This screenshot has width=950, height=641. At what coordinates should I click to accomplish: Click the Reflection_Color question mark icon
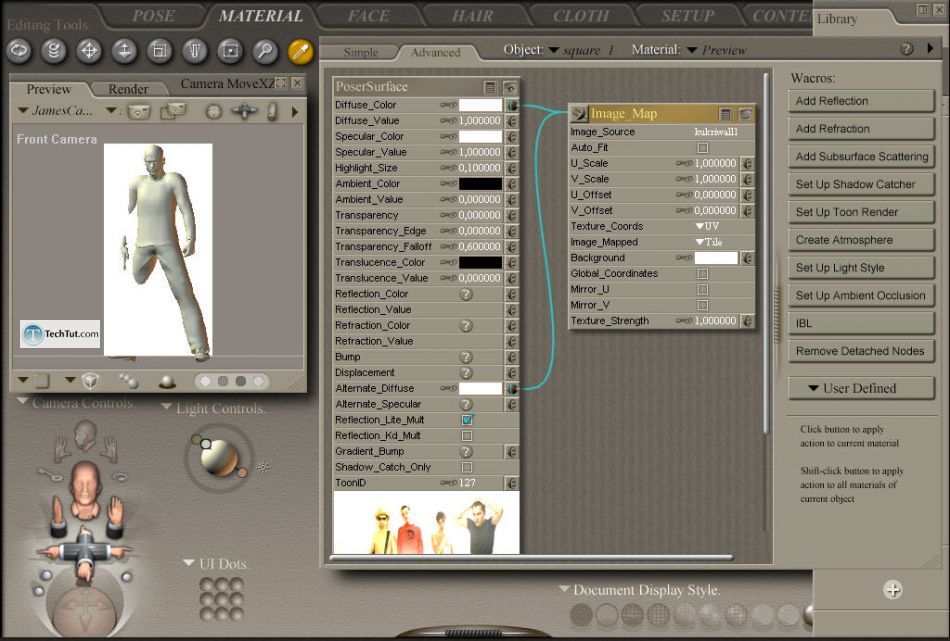(465, 294)
